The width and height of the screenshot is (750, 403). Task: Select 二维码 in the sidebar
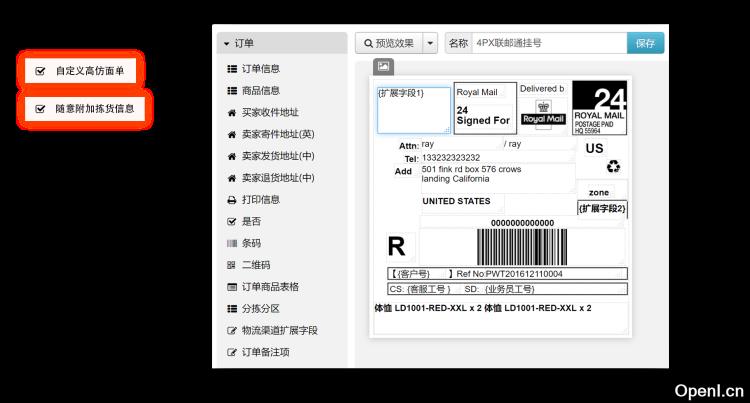click(x=256, y=265)
